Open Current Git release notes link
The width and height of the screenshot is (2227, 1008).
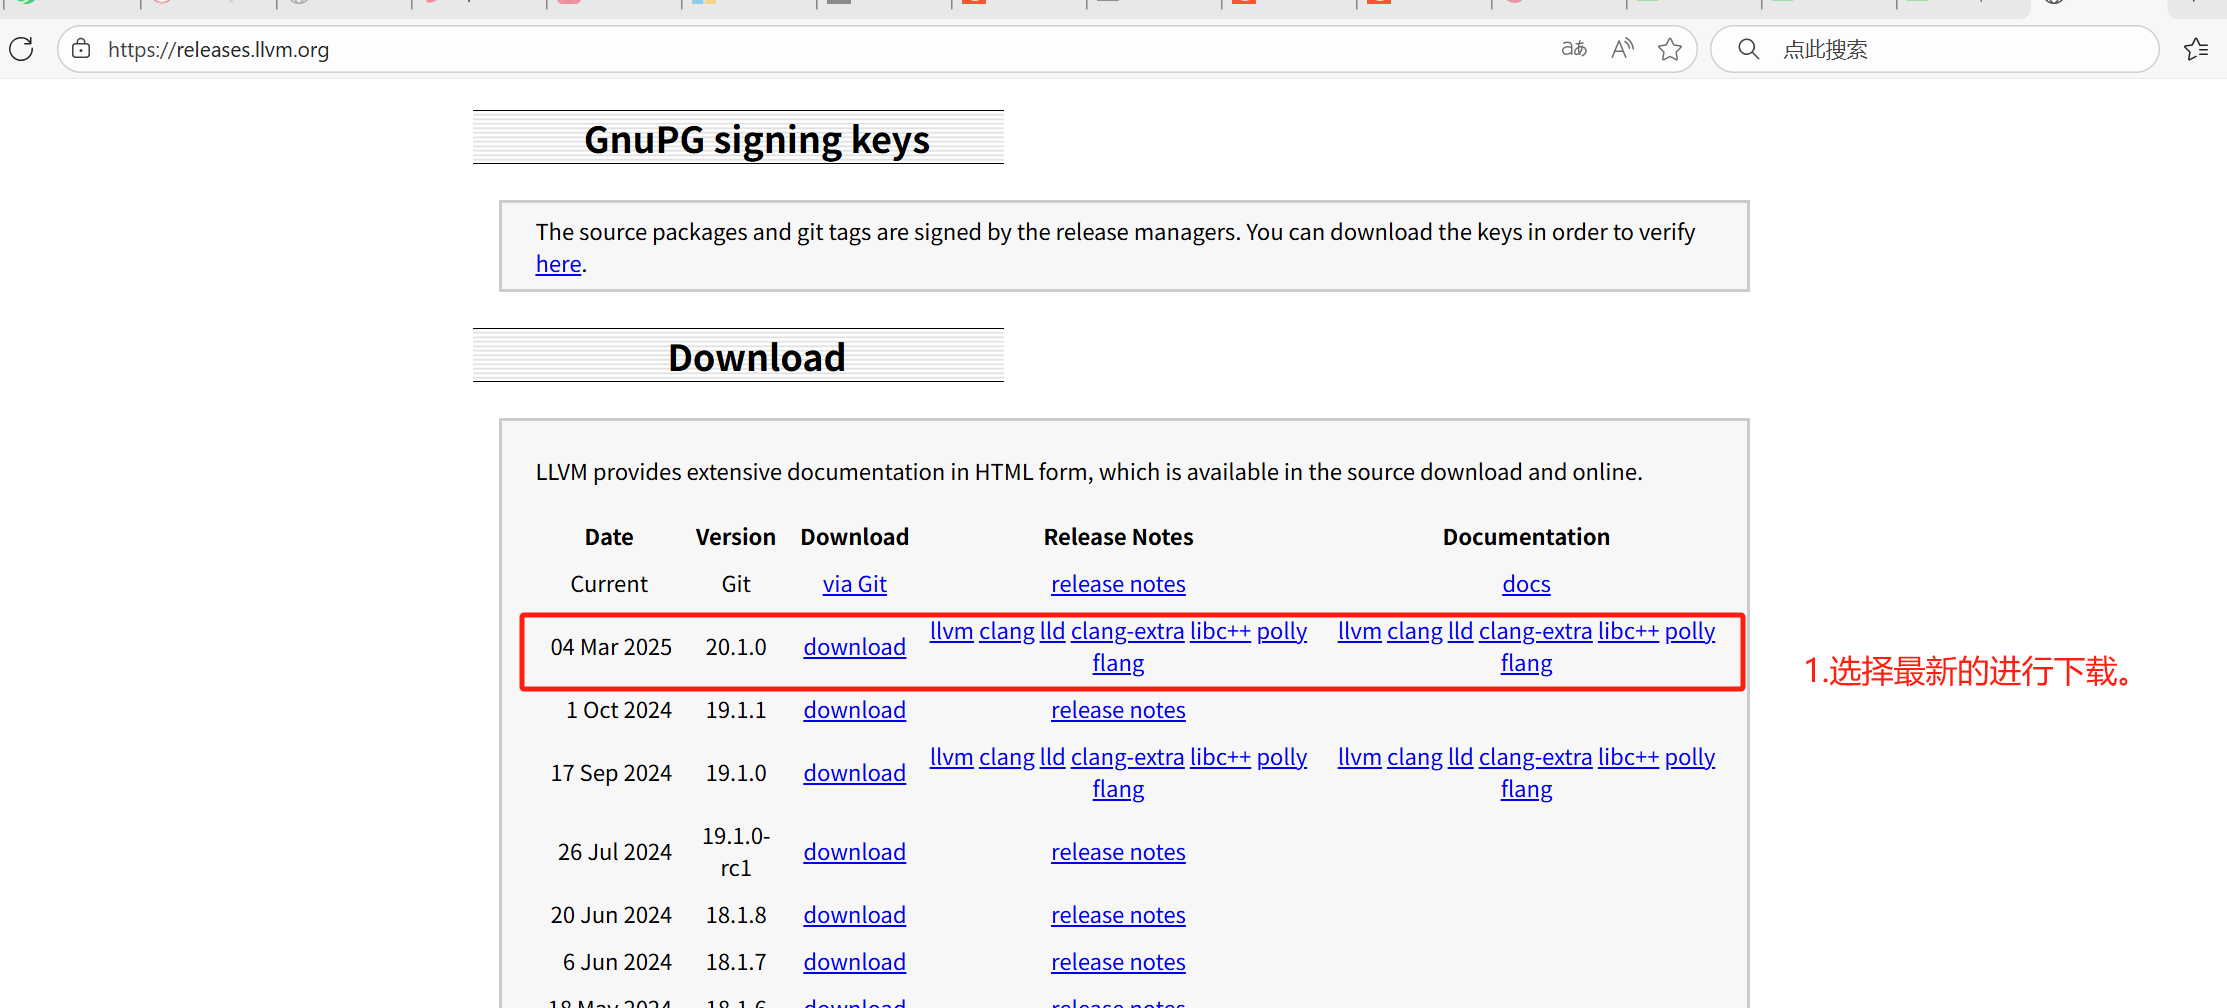tap(1118, 584)
